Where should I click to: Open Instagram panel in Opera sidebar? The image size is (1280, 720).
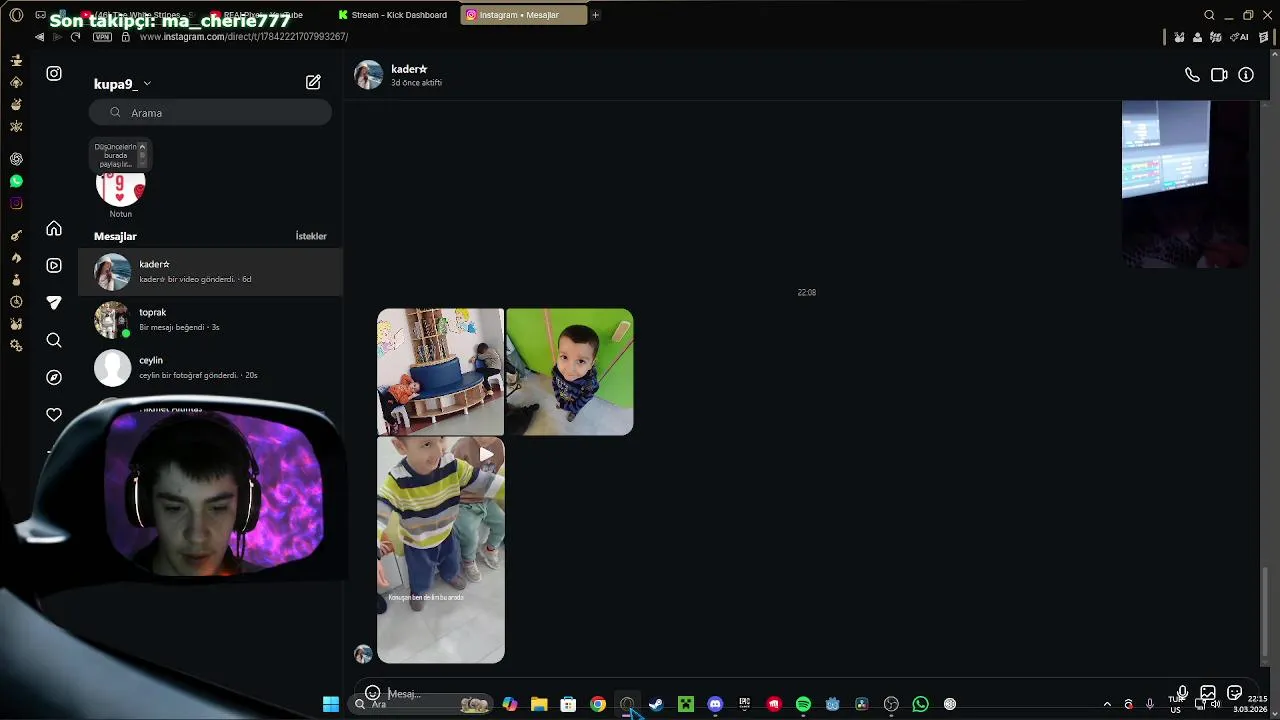tap(16, 203)
